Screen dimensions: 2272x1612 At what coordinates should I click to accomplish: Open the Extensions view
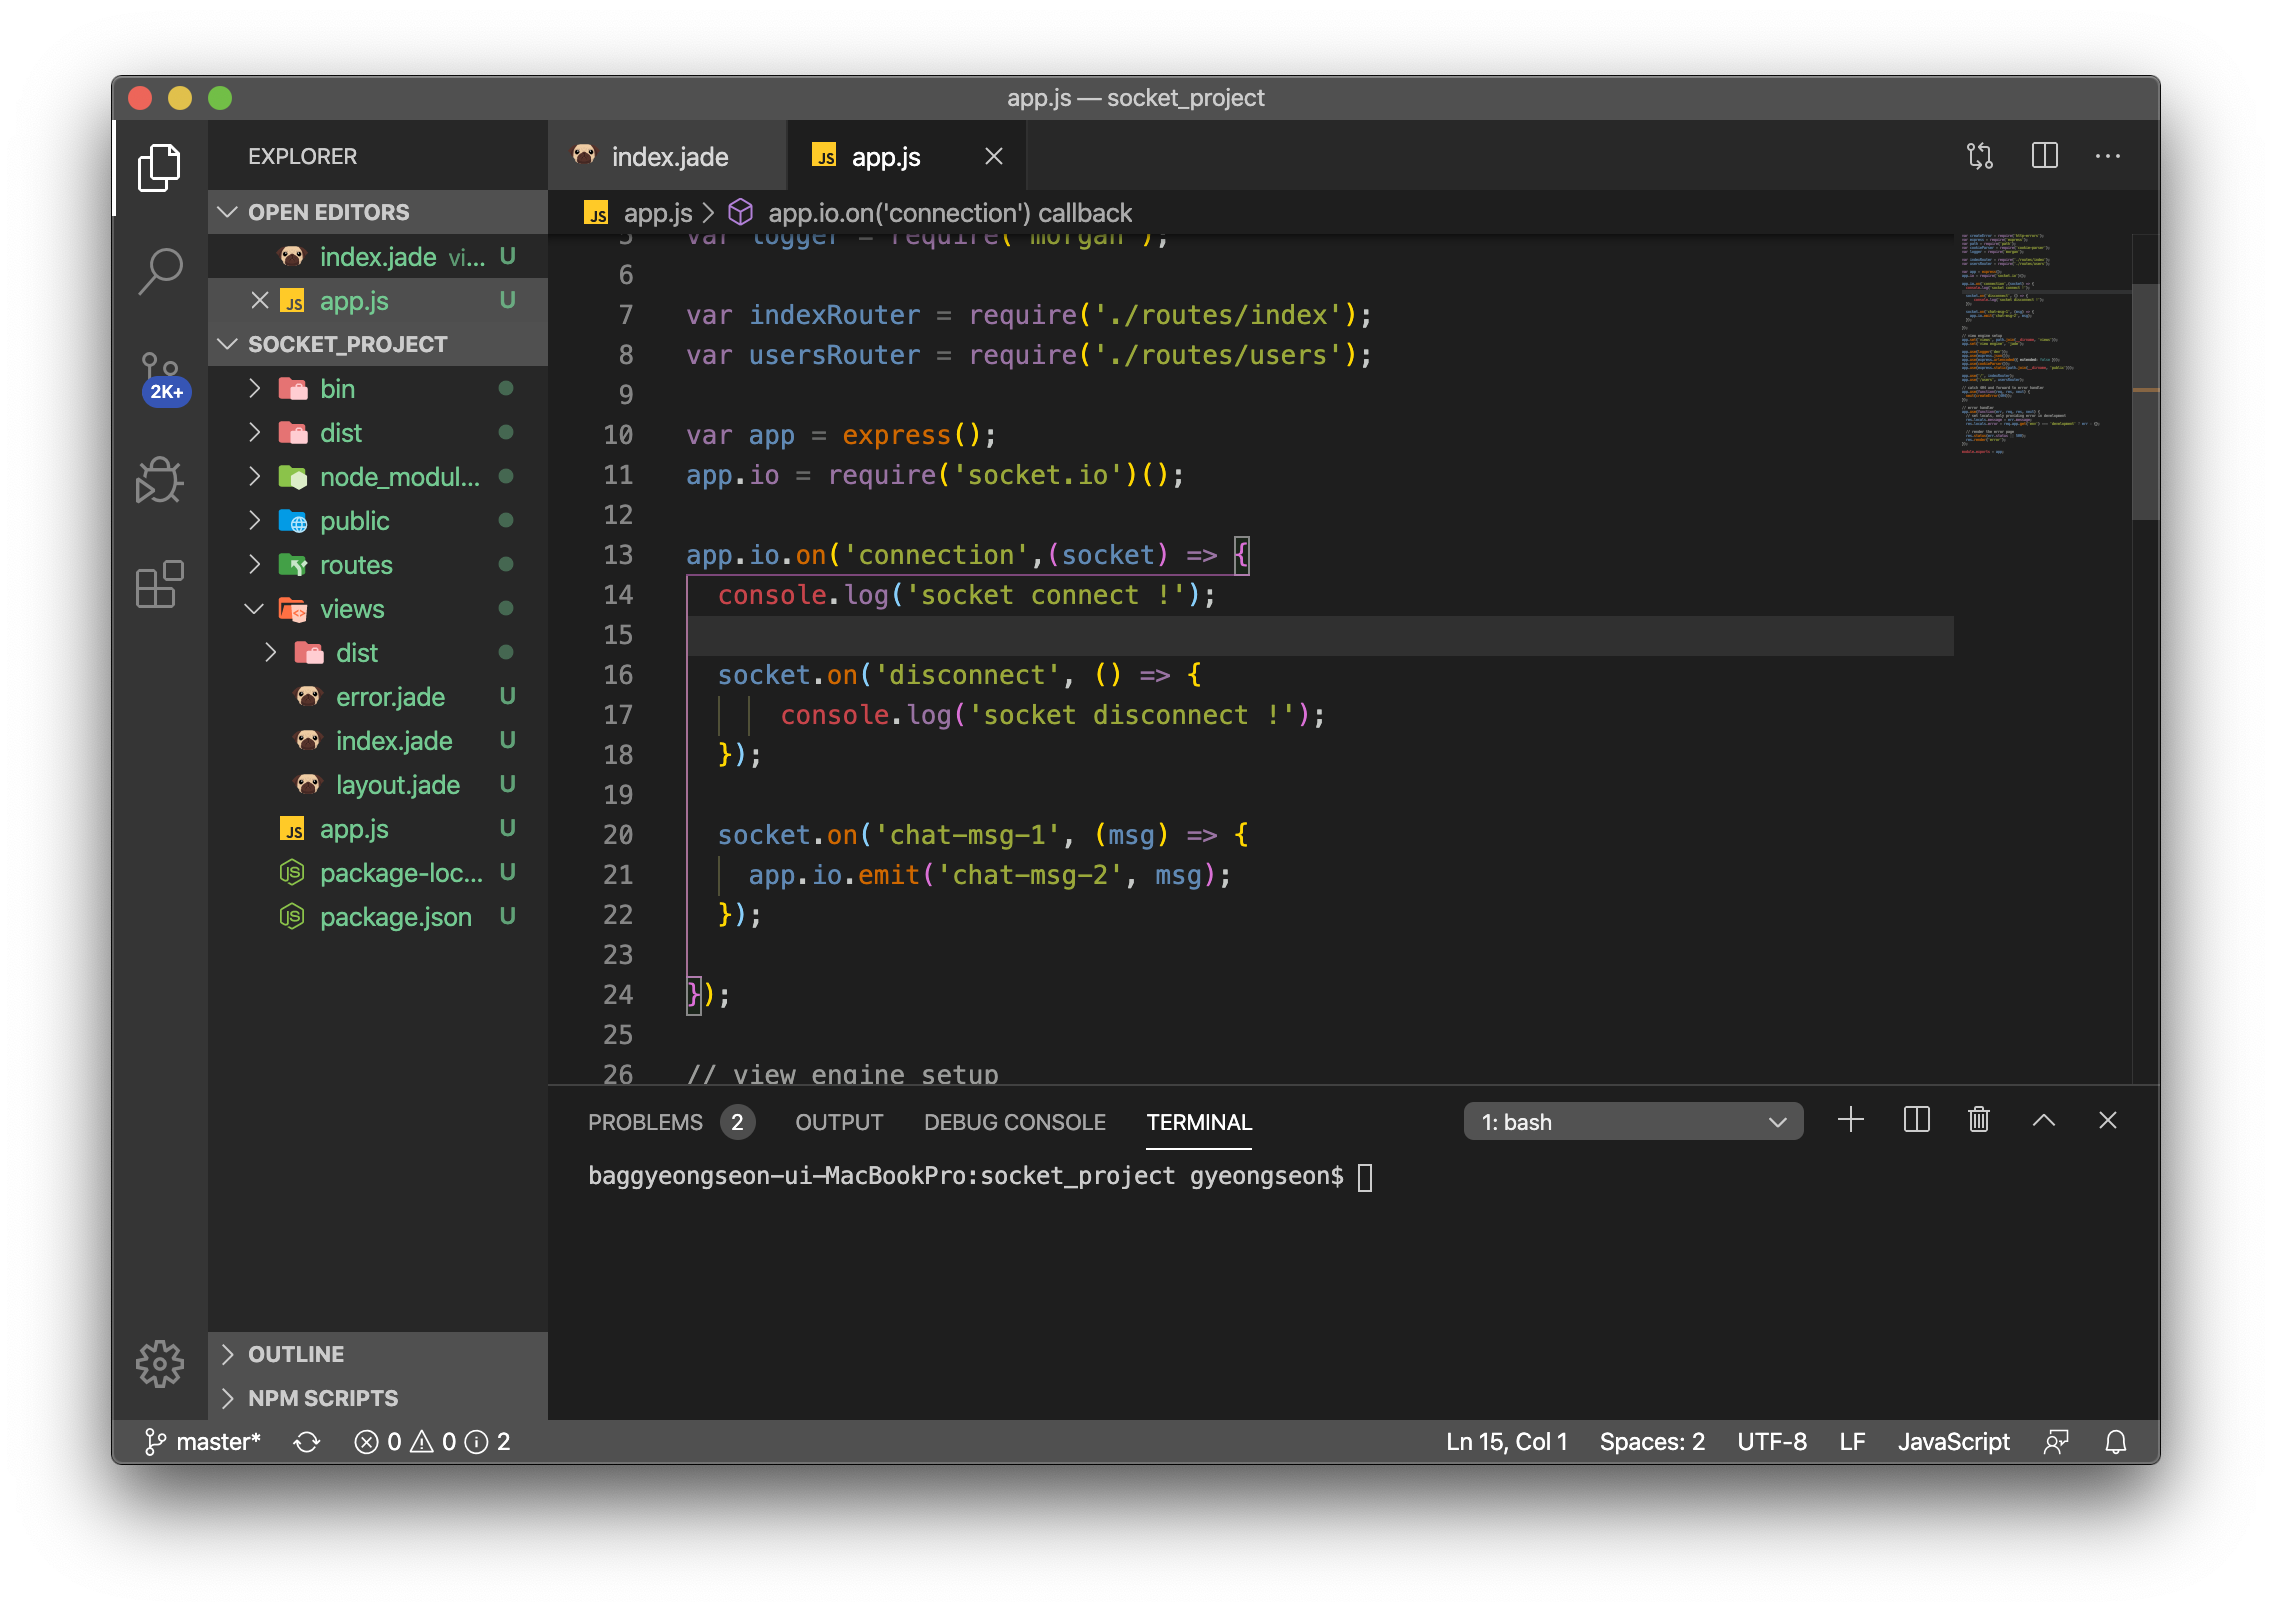tap(160, 585)
